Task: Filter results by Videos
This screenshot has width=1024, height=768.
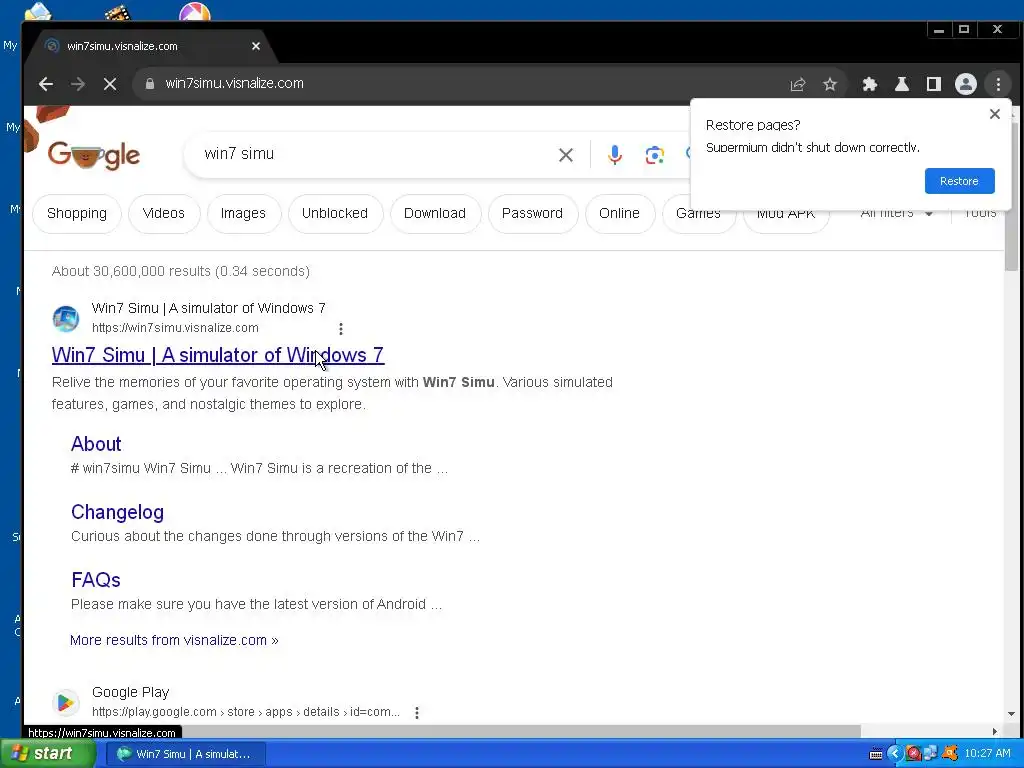Action: [x=163, y=214]
